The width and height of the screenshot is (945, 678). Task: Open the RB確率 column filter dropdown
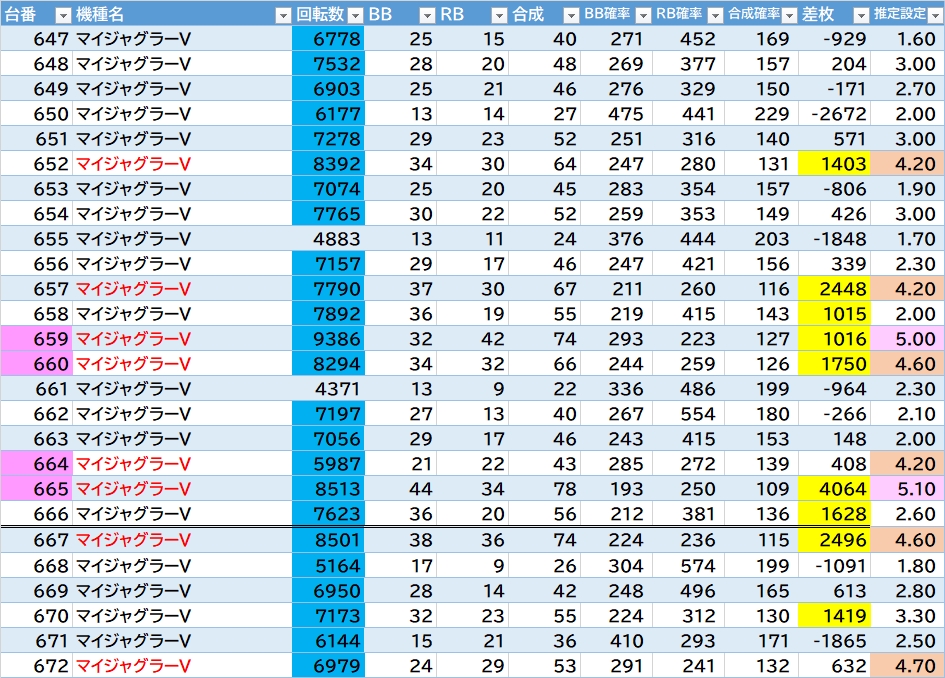coord(715,16)
